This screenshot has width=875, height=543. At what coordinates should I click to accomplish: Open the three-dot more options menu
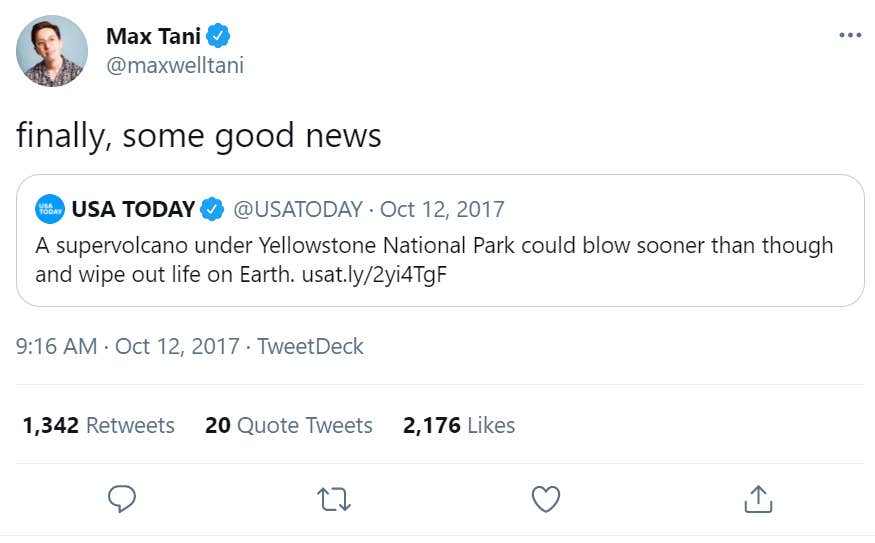pos(849,35)
